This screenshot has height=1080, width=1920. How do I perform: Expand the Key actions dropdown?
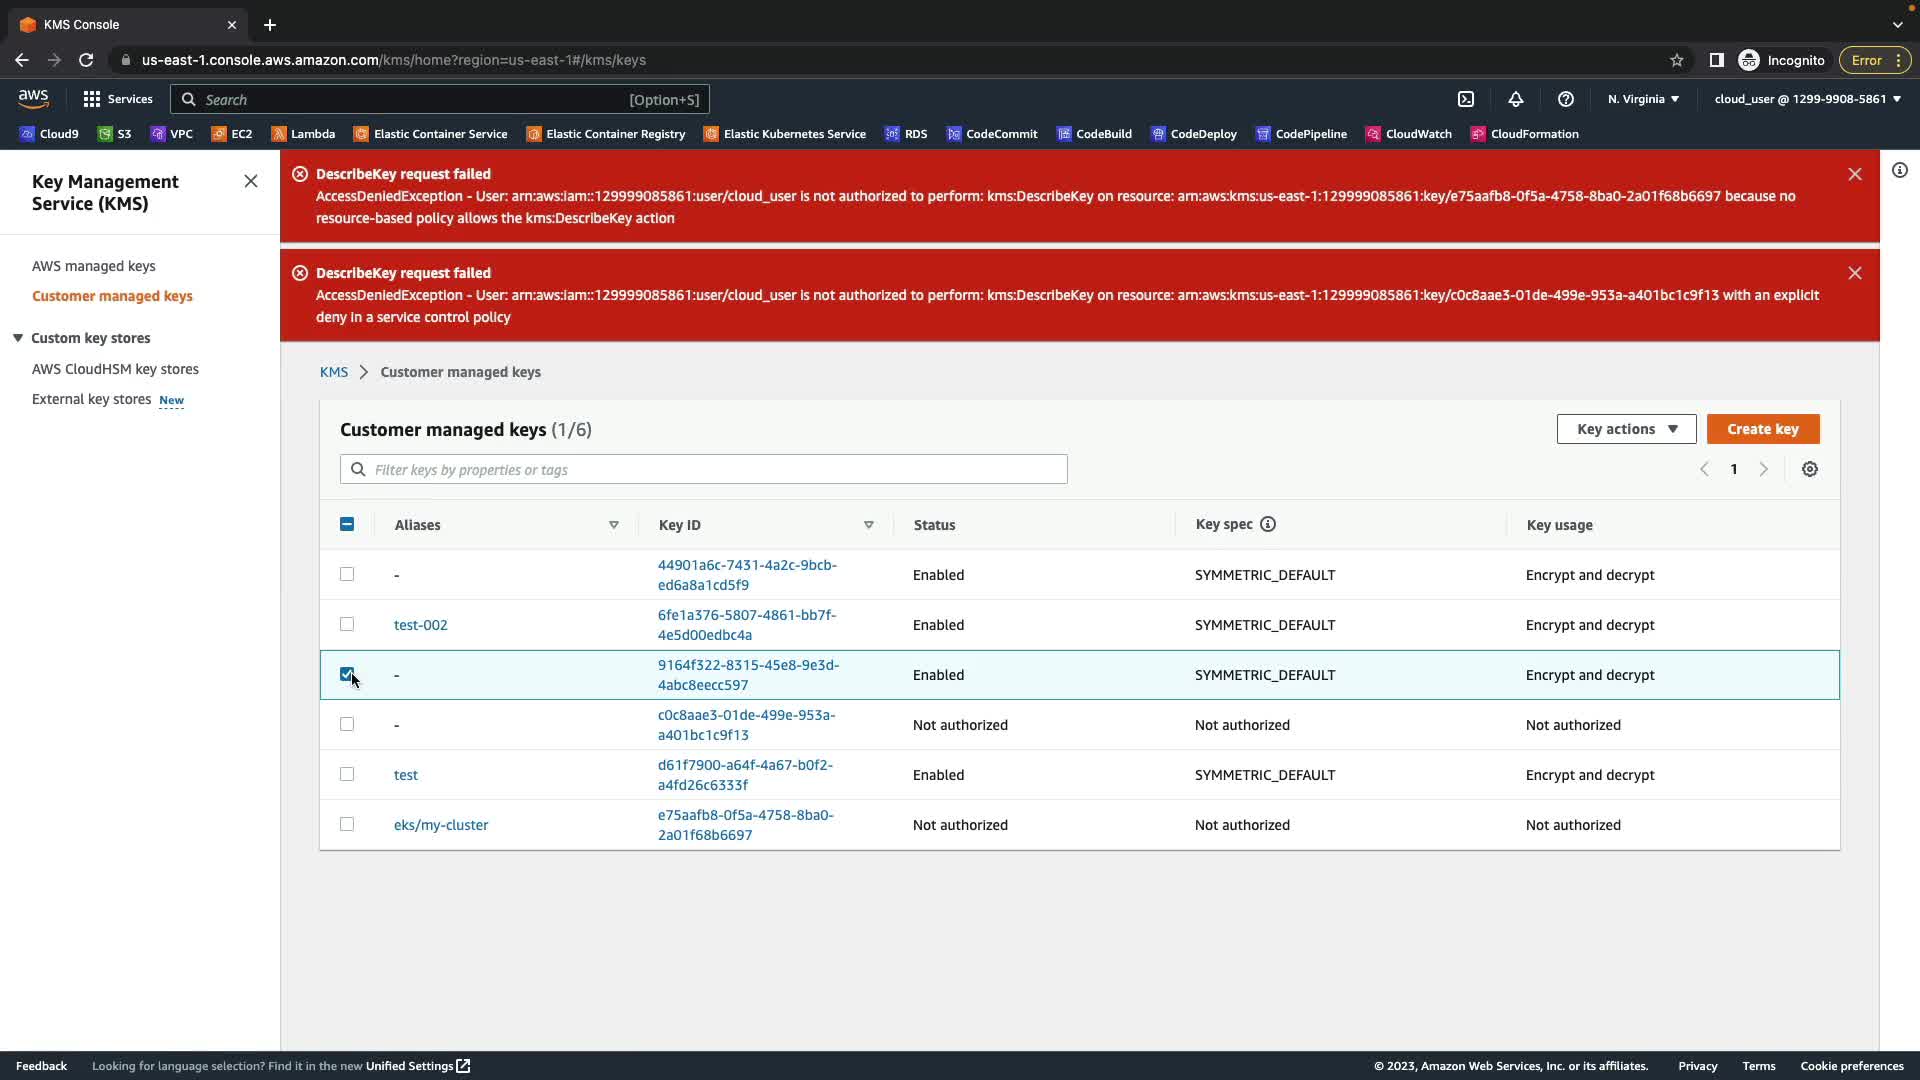click(1626, 429)
